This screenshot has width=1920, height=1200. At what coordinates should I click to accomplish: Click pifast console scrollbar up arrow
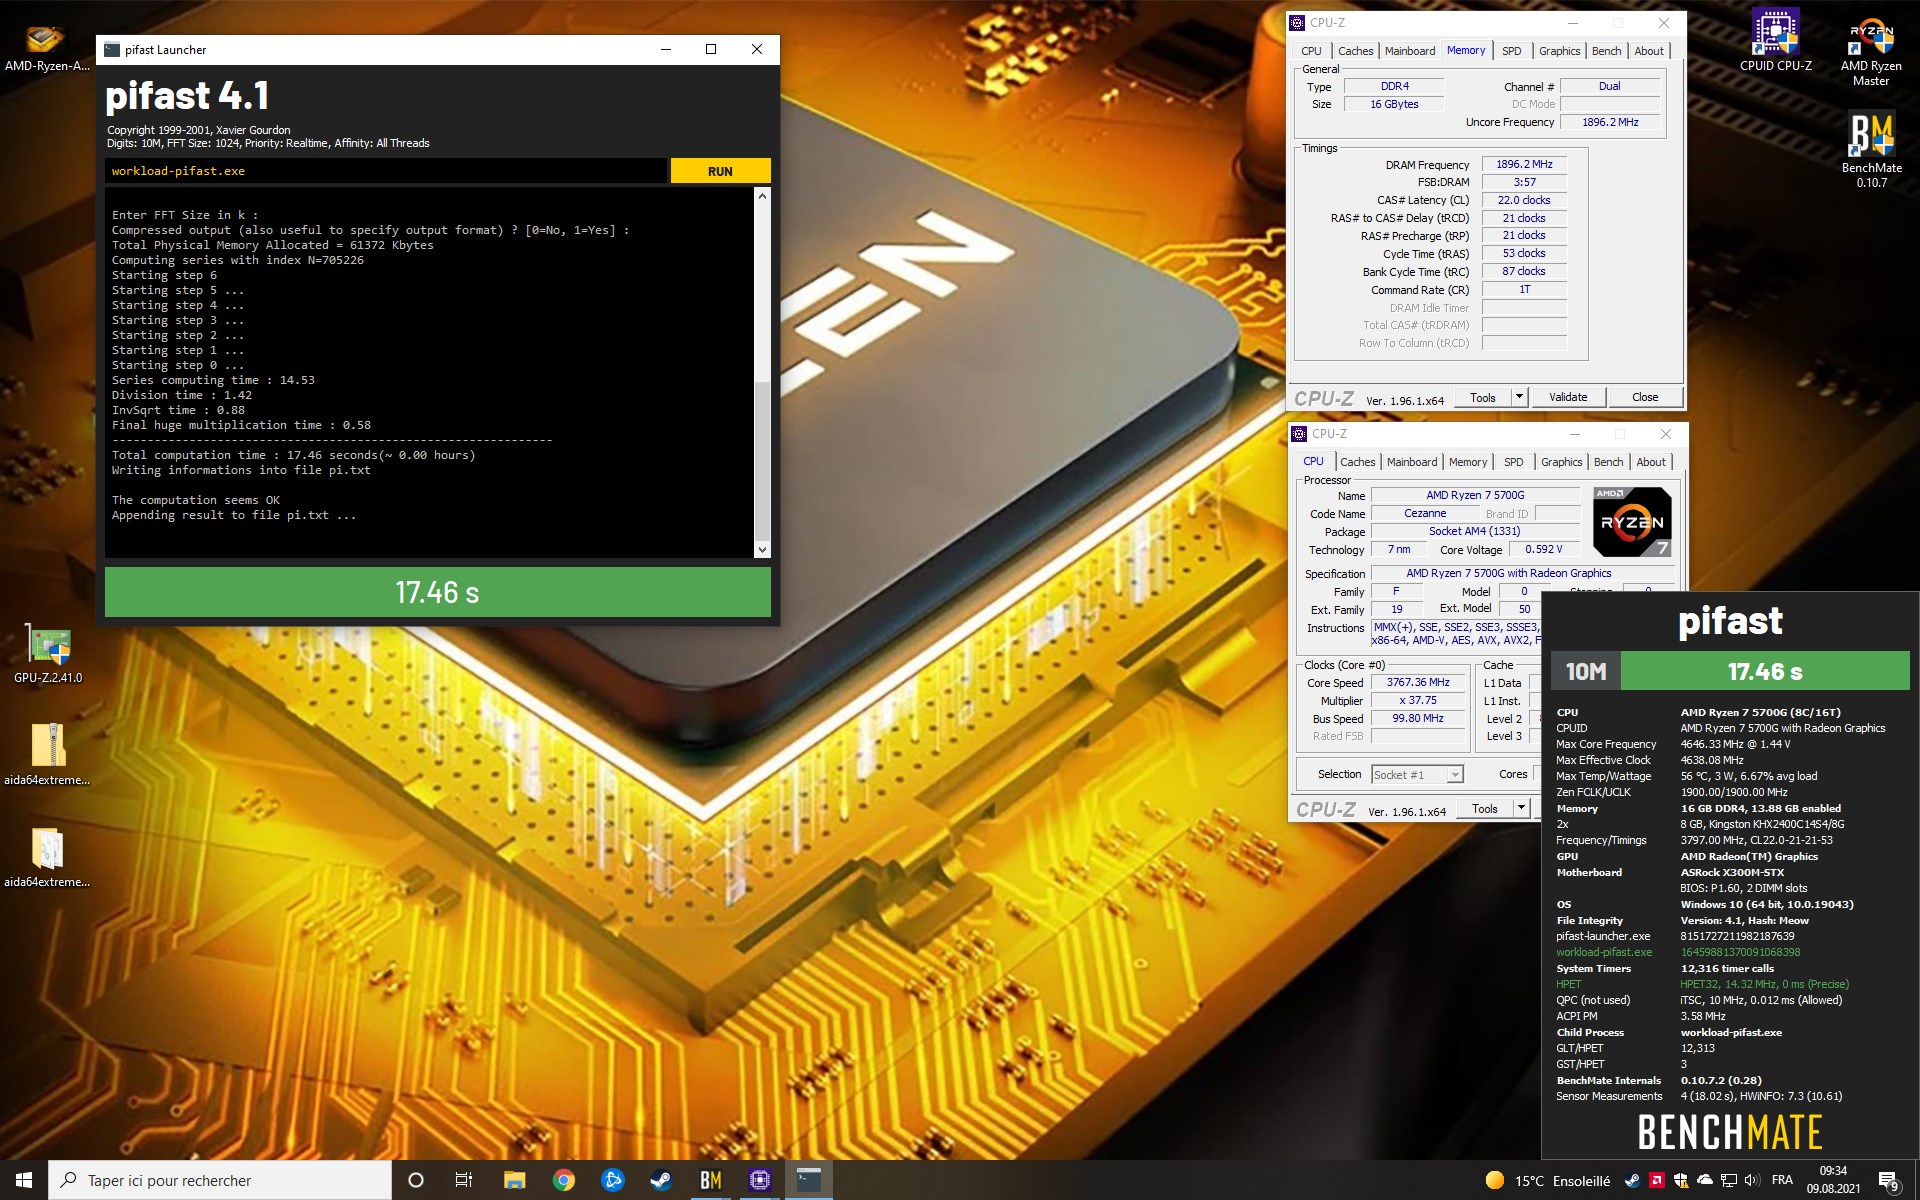[762, 196]
